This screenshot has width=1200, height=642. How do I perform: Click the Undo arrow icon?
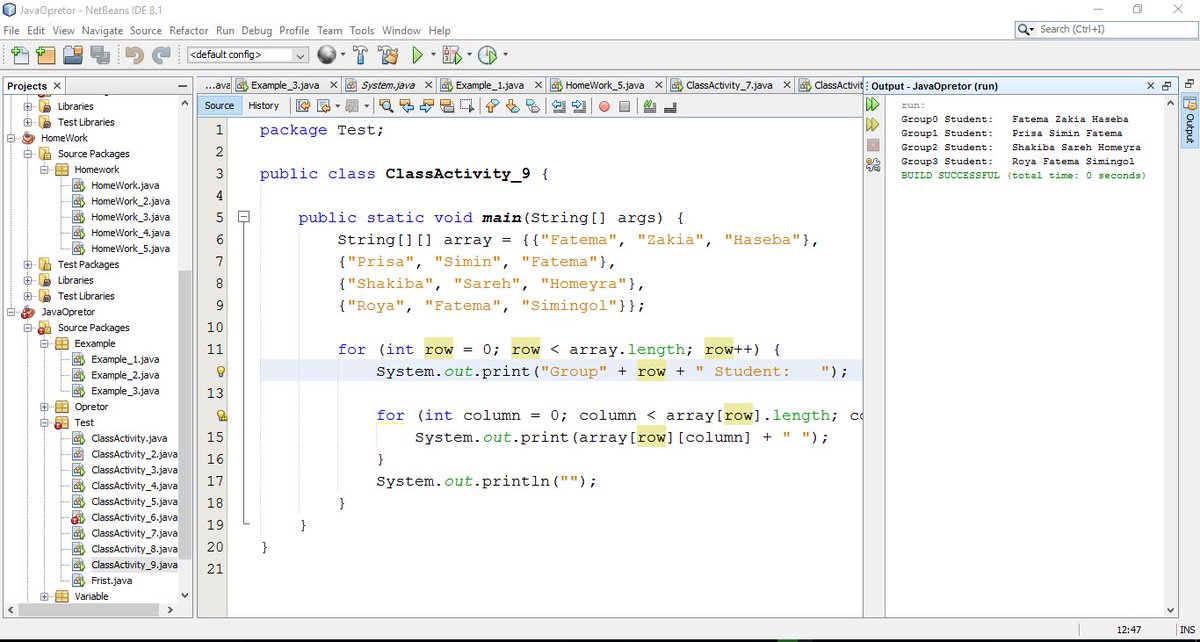pyautogui.click(x=135, y=54)
